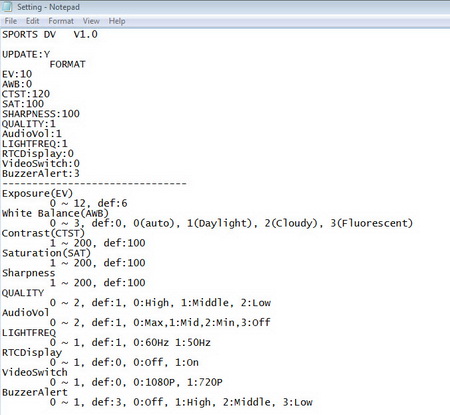This screenshot has height=415, width=450.
Task: Click the SPORTS DV V1.0 header line
Action: 50,34
